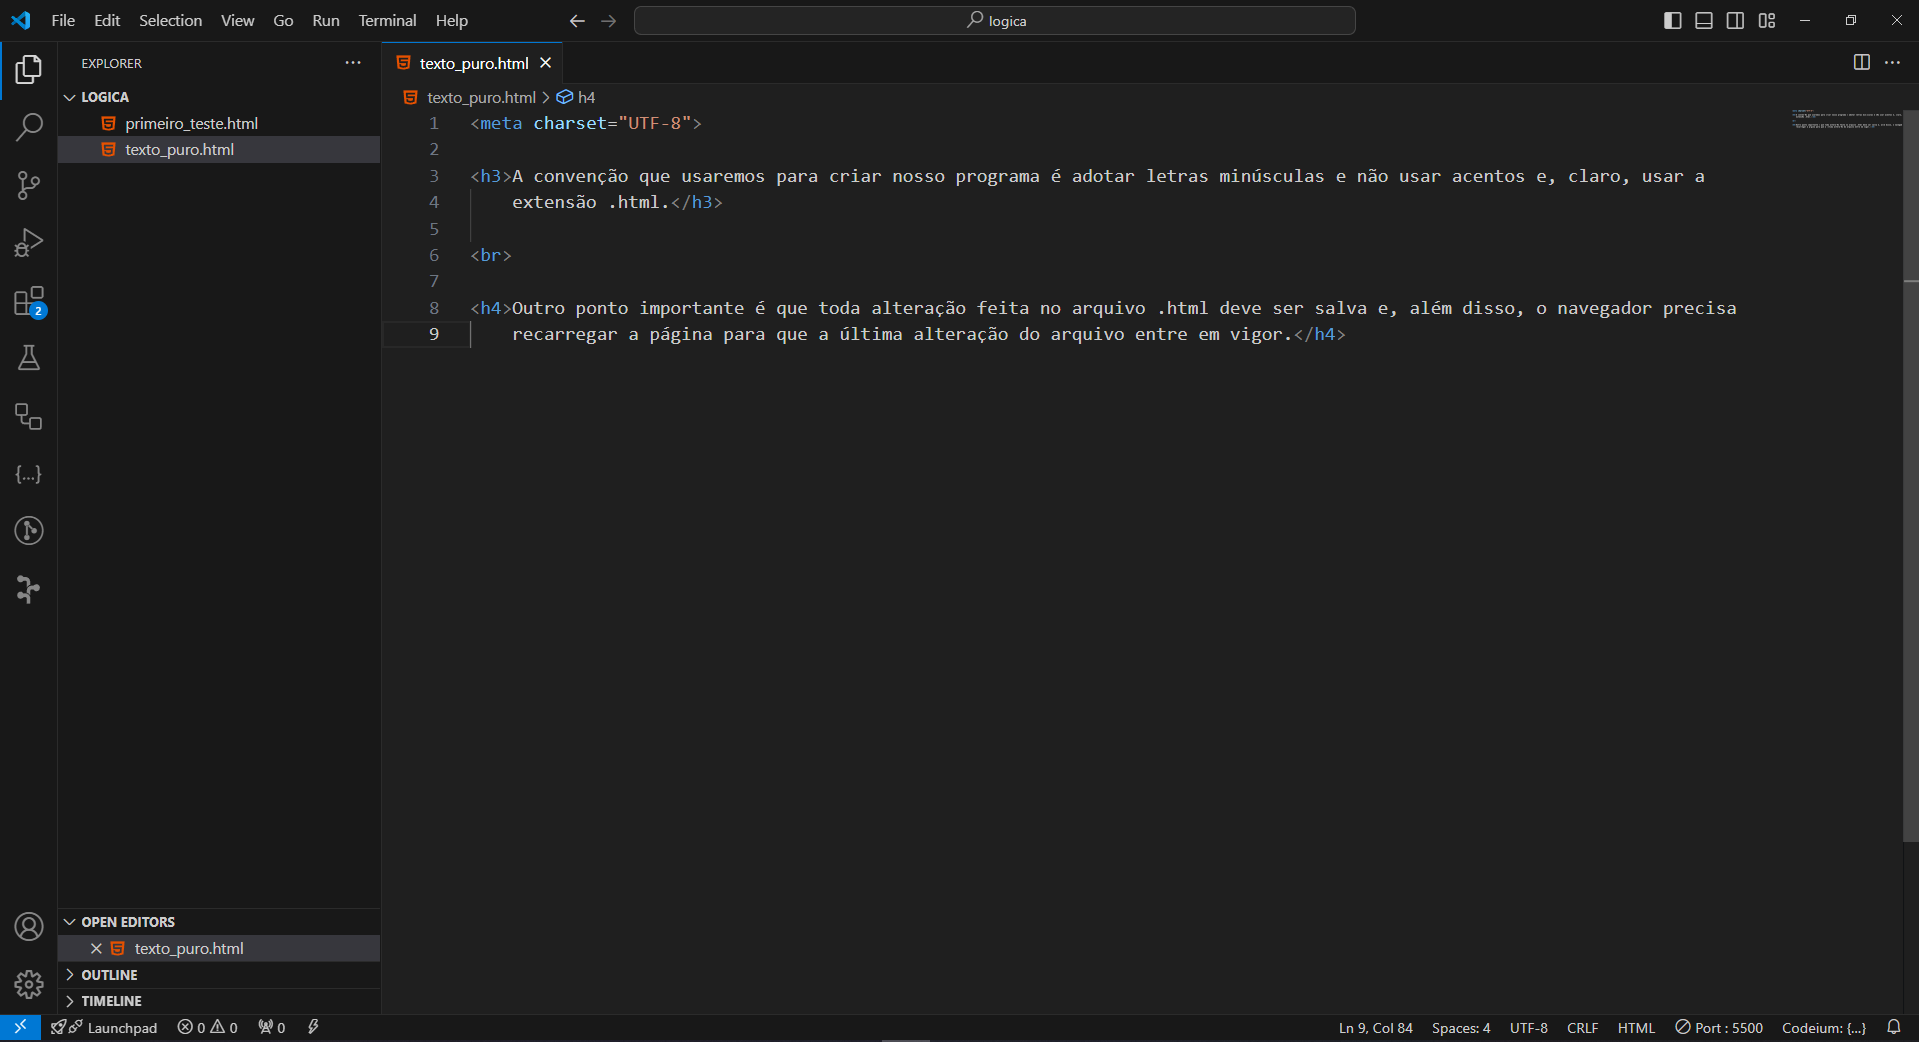The width and height of the screenshot is (1919, 1042).
Task: Open editor More Actions ellipsis
Action: point(1893,62)
